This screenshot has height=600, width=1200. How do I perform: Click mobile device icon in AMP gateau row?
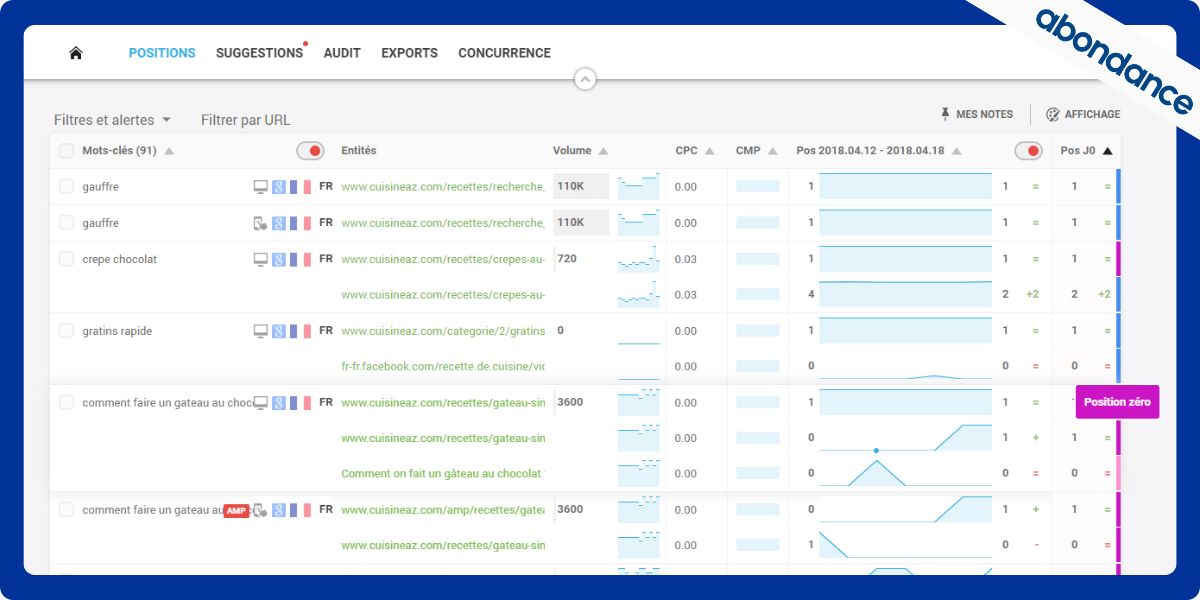261,510
